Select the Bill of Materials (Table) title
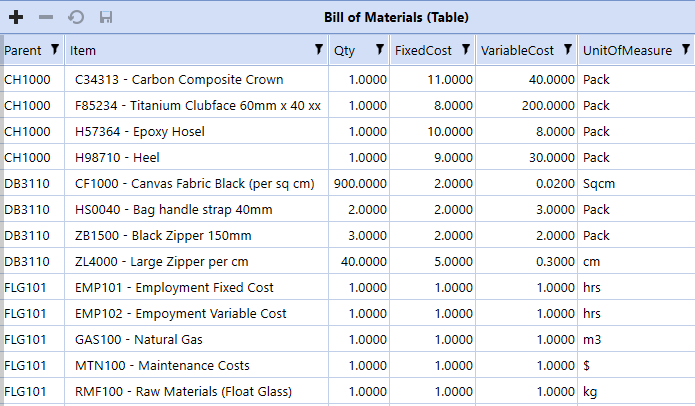695x406 pixels. pyautogui.click(x=396, y=17)
